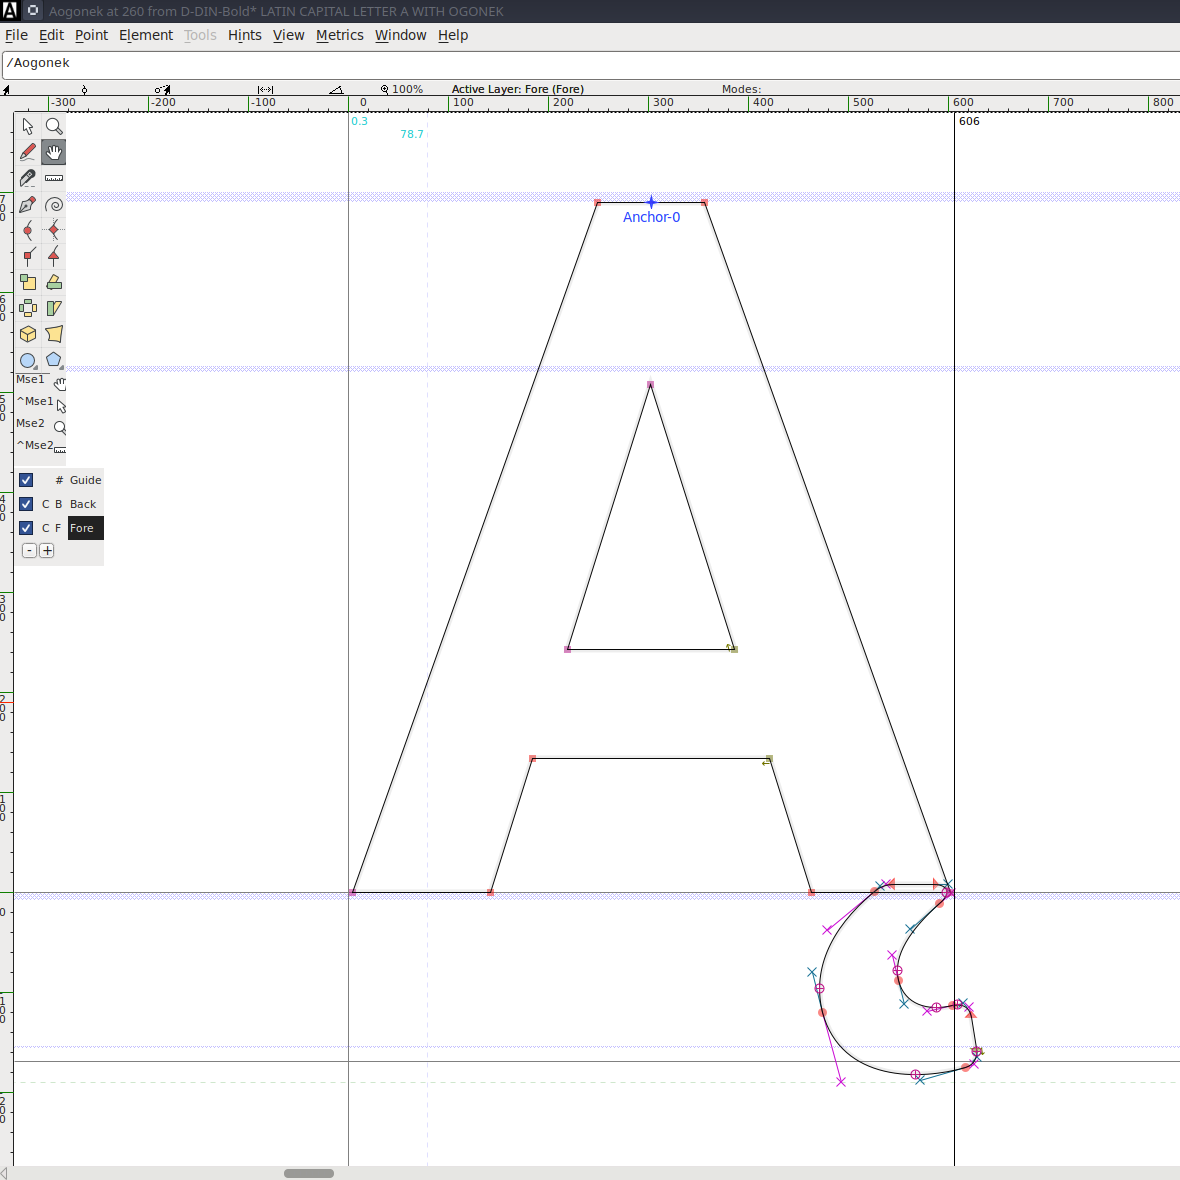This screenshot has height=1180, width=1180.
Task: Select the Scale tool
Action: (x=28, y=282)
